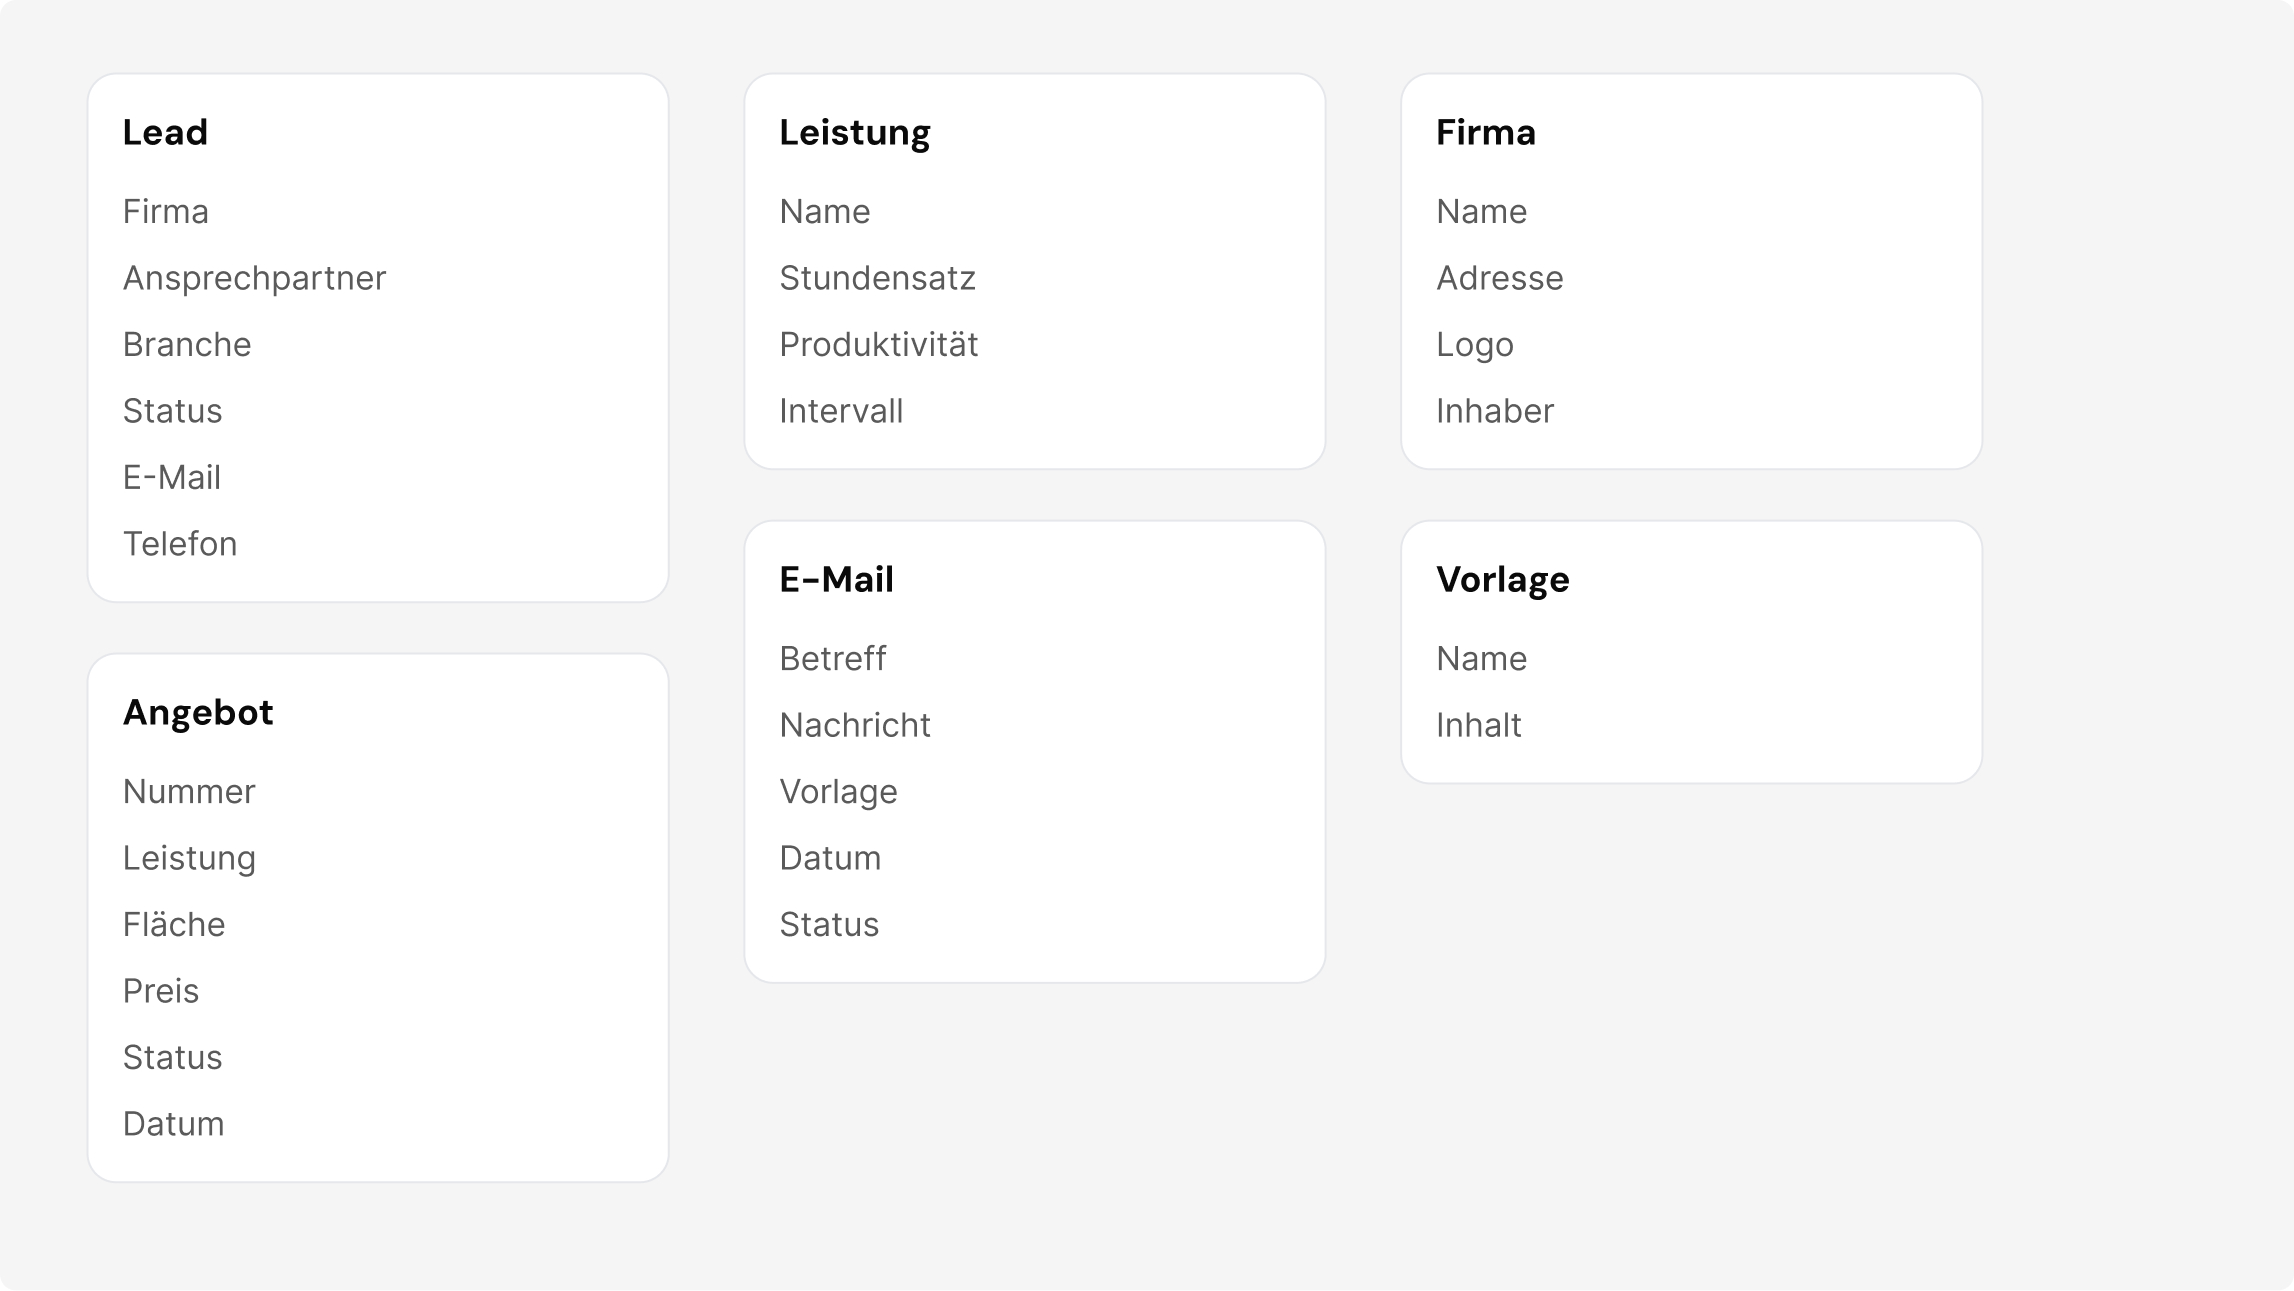Select Ansprechpartner field in Lead card
2294x1291 pixels.
(254, 278)
